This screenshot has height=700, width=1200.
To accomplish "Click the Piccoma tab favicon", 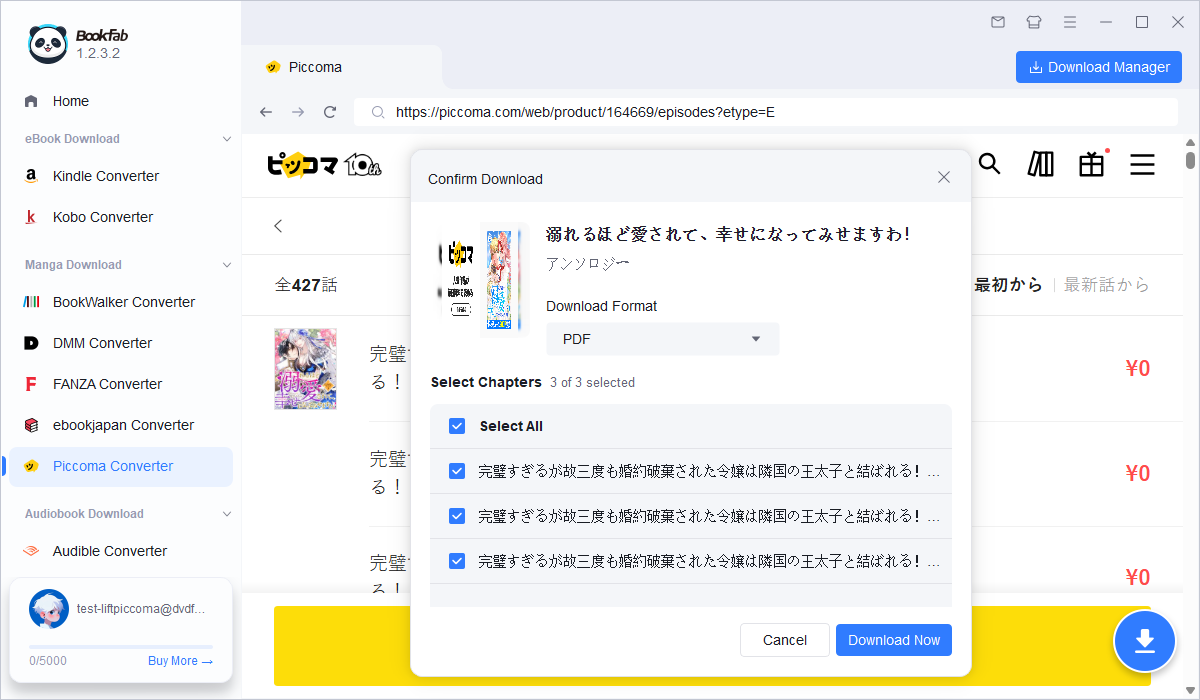I will pos(272,67).
